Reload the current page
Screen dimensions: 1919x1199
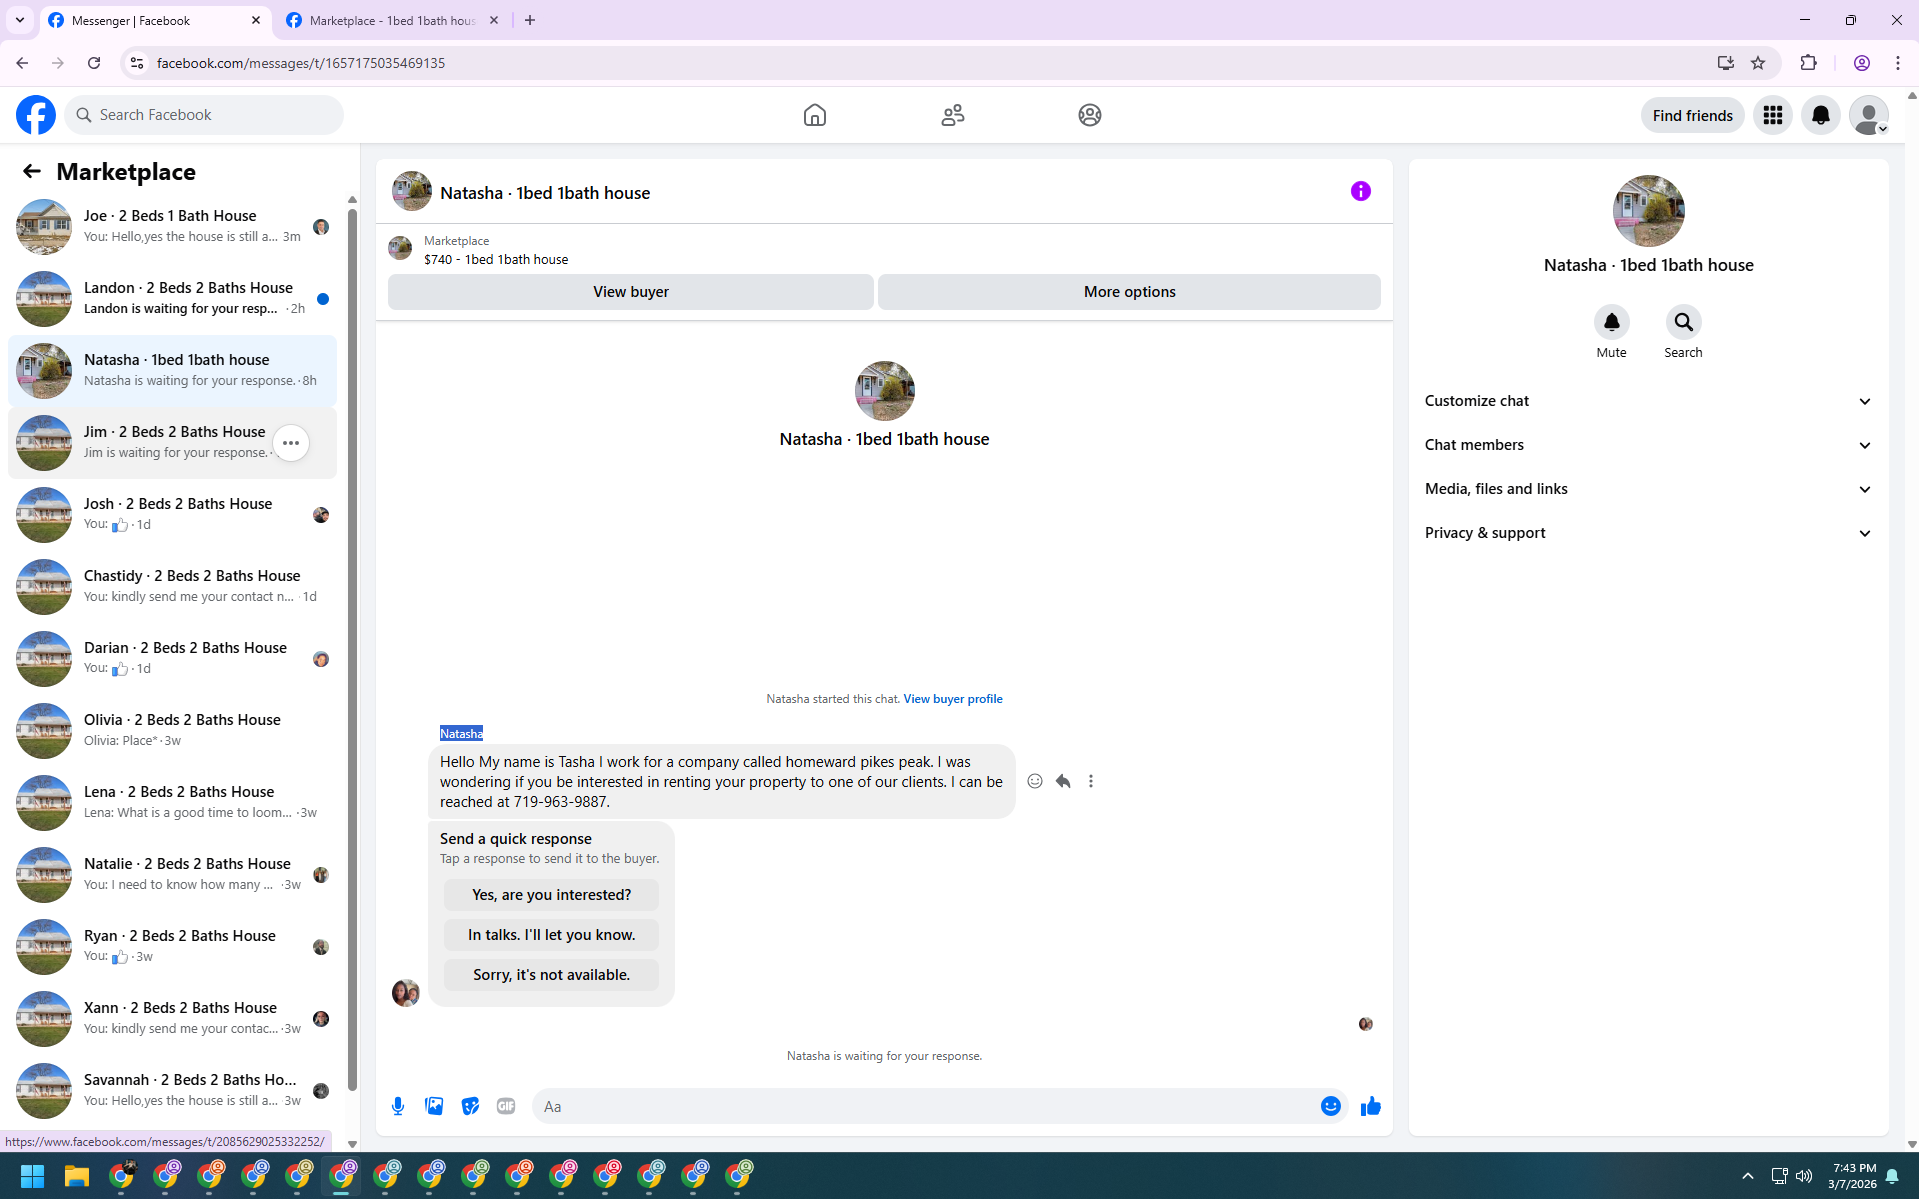(x=94, y=63)
